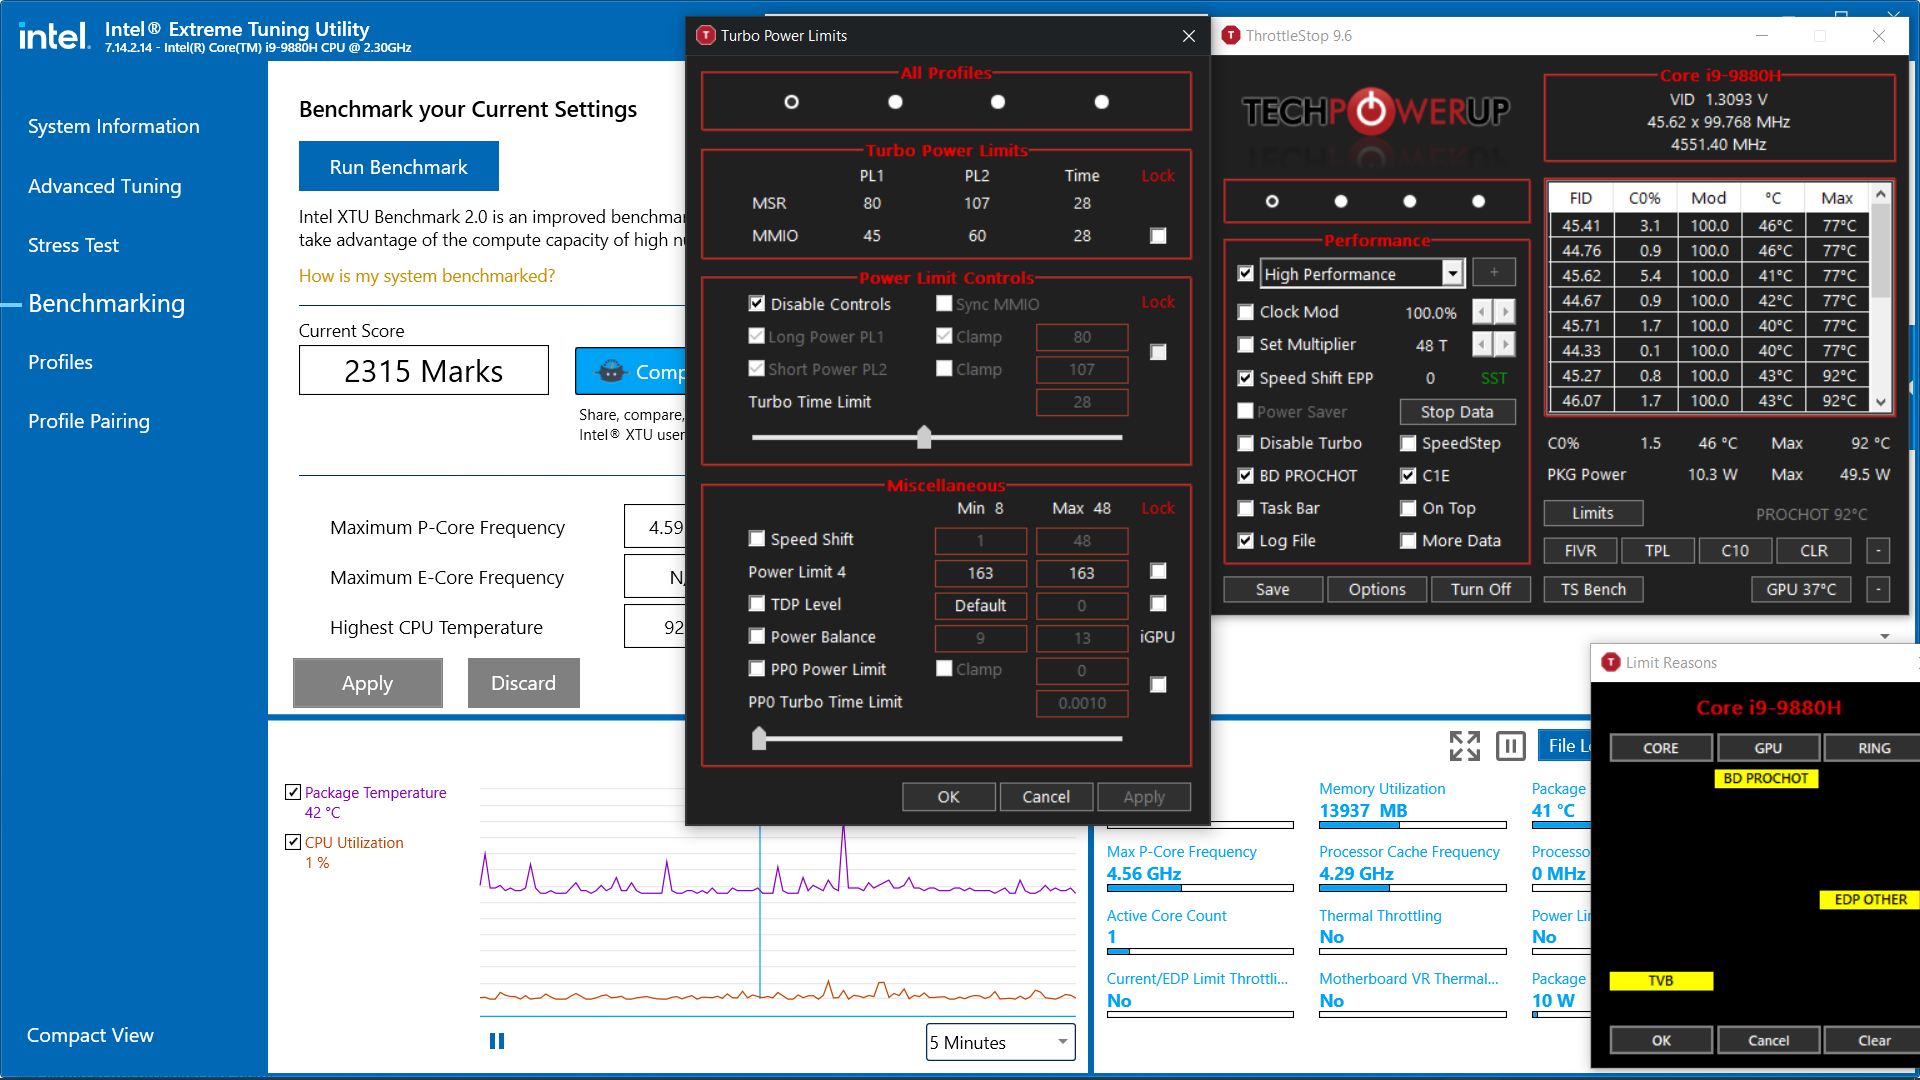Toggle the TDP Level checkbox
The height and width of the screenshot is (1080, 1920).
[x=757, y=604]
